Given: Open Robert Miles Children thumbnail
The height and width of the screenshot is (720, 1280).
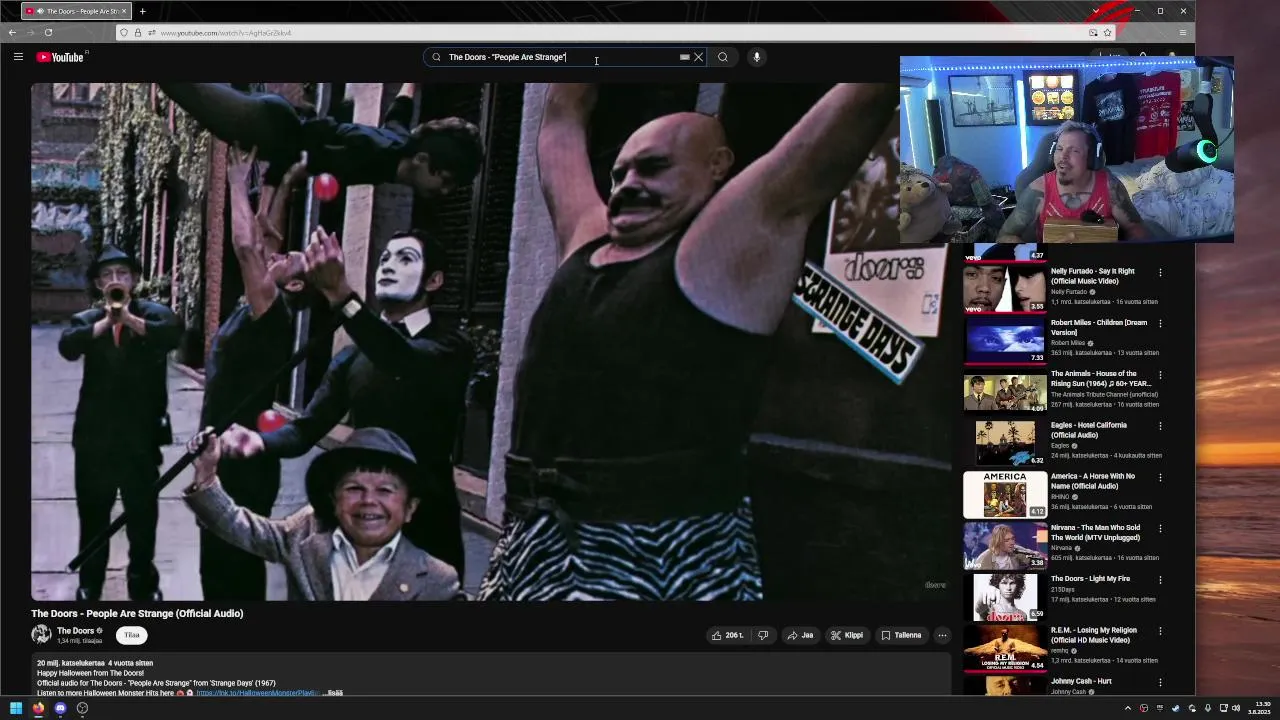Looking at the screenshot, I should tap(1005, 340).
